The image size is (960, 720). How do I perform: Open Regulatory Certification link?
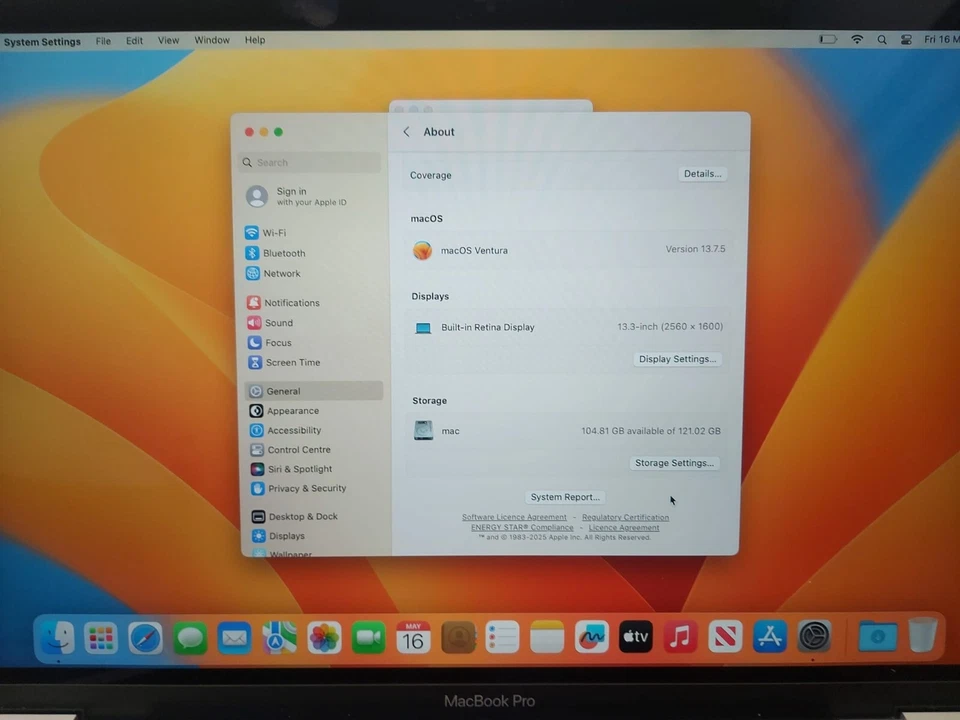coord(625,517)
